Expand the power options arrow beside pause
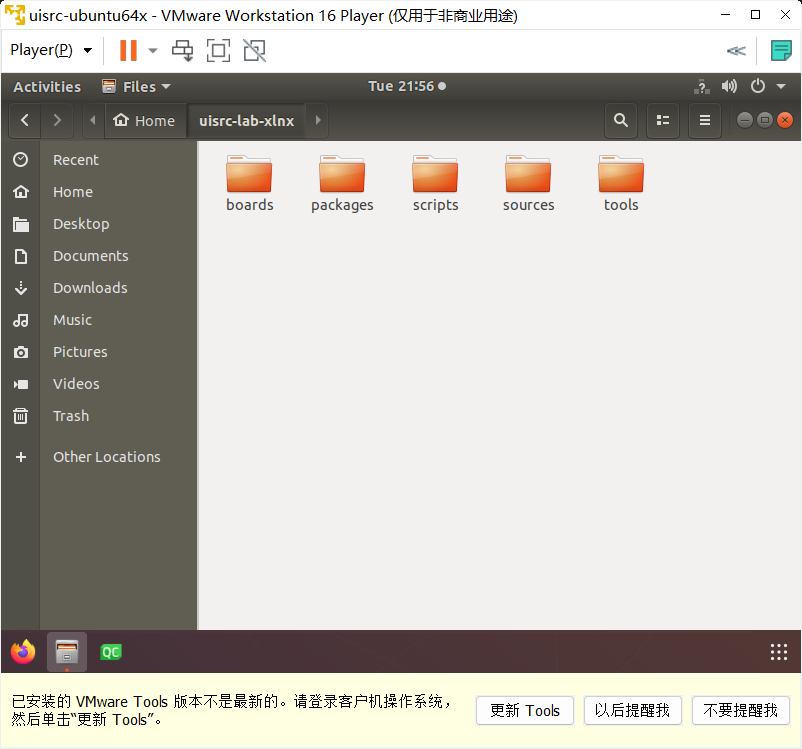This screenshot has height=749, width=802. tap(153, 50)
